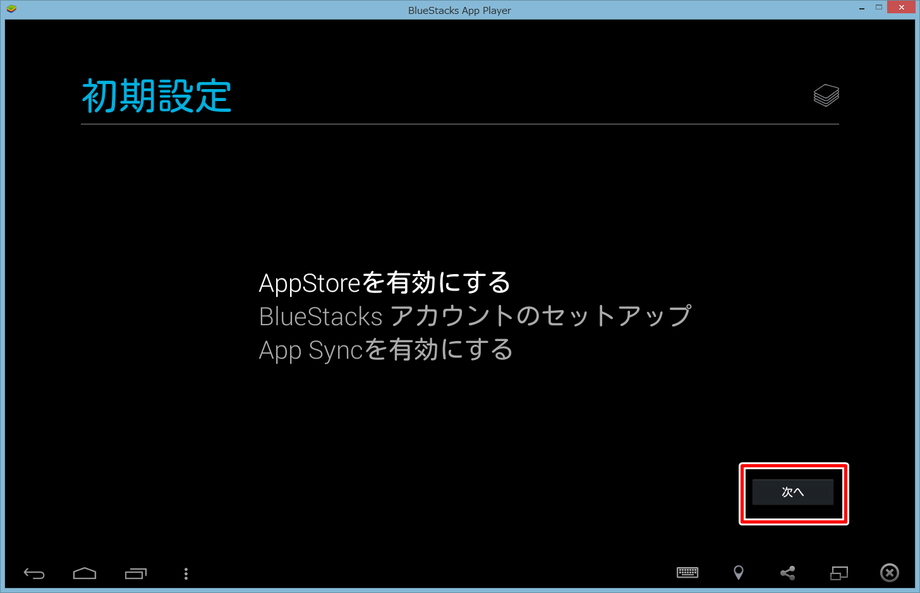Click the BlueStacks App Player title bar
Viewport: 920px width, 593px height.
pos(460,8)
